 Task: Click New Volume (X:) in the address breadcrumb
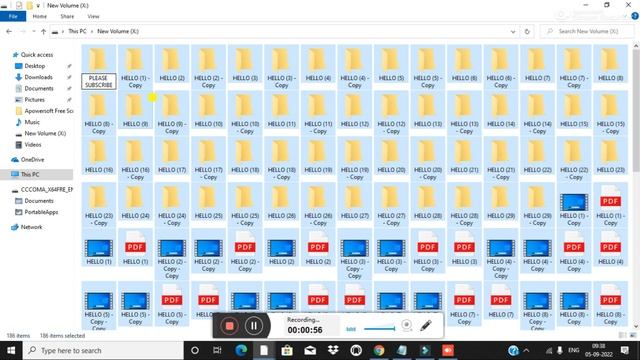[118, 31]
